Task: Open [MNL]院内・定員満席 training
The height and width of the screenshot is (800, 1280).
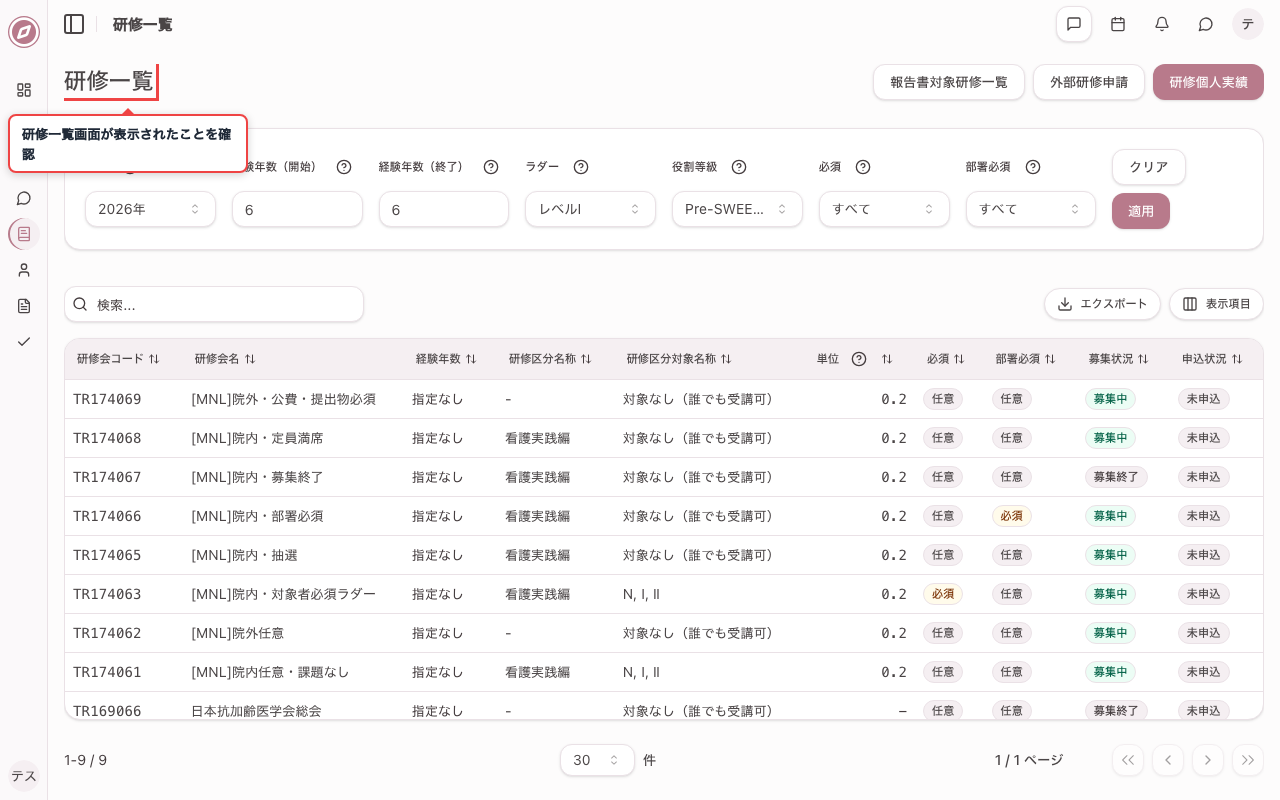Action: click(257, 438)
